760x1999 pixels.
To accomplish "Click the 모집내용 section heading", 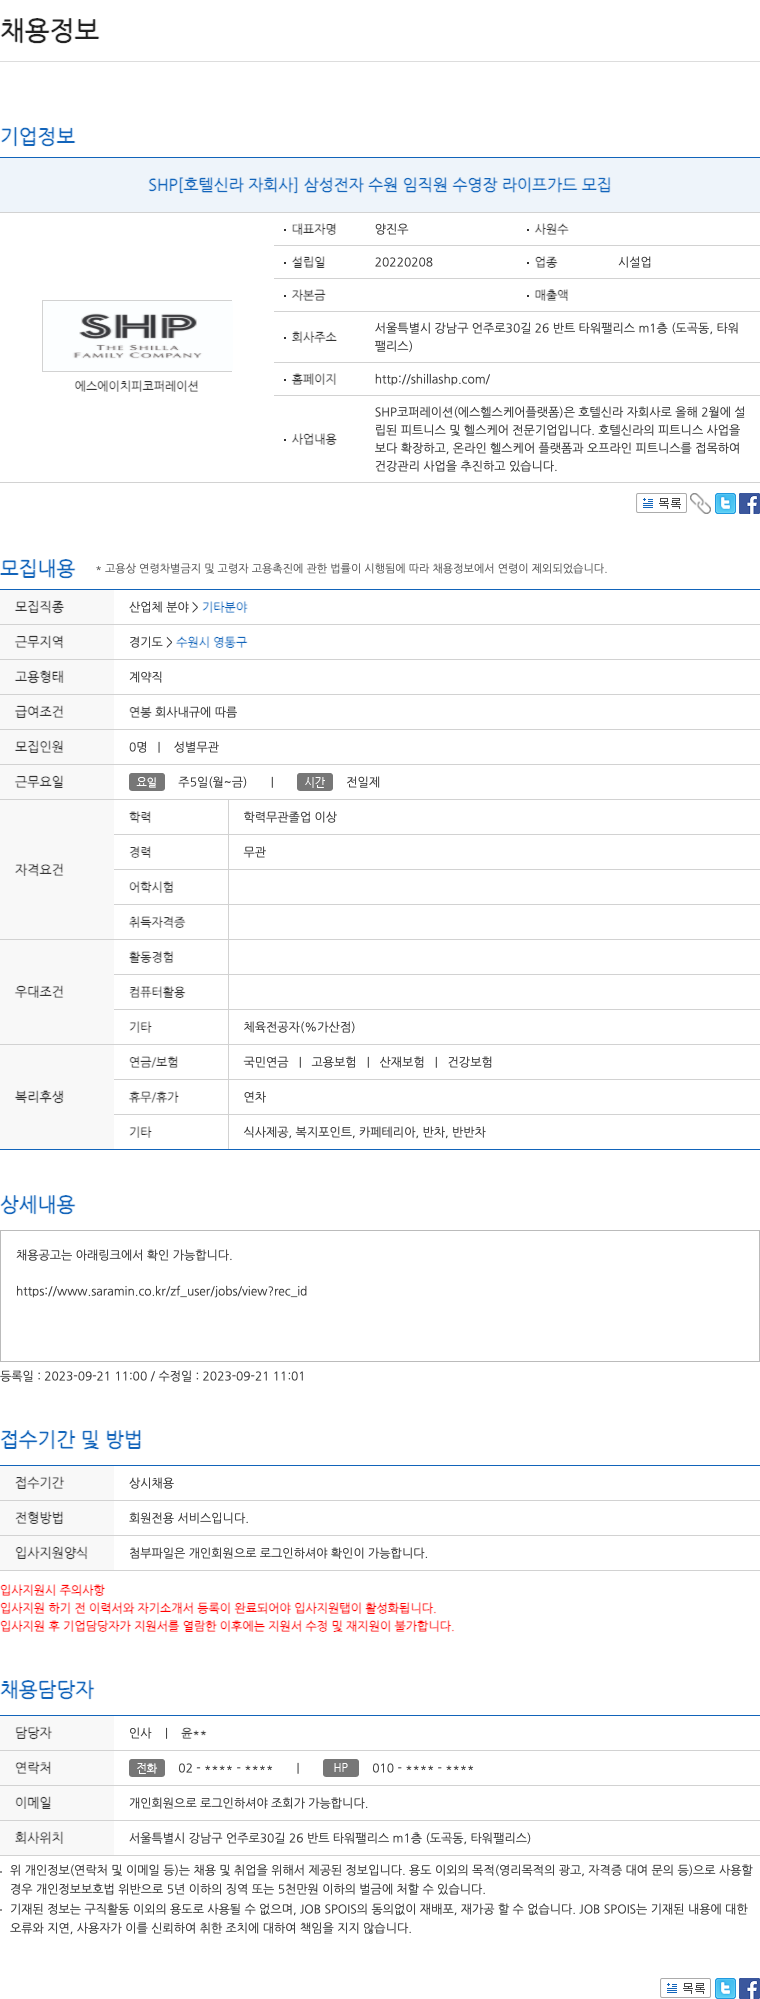I will coord(38,568).
